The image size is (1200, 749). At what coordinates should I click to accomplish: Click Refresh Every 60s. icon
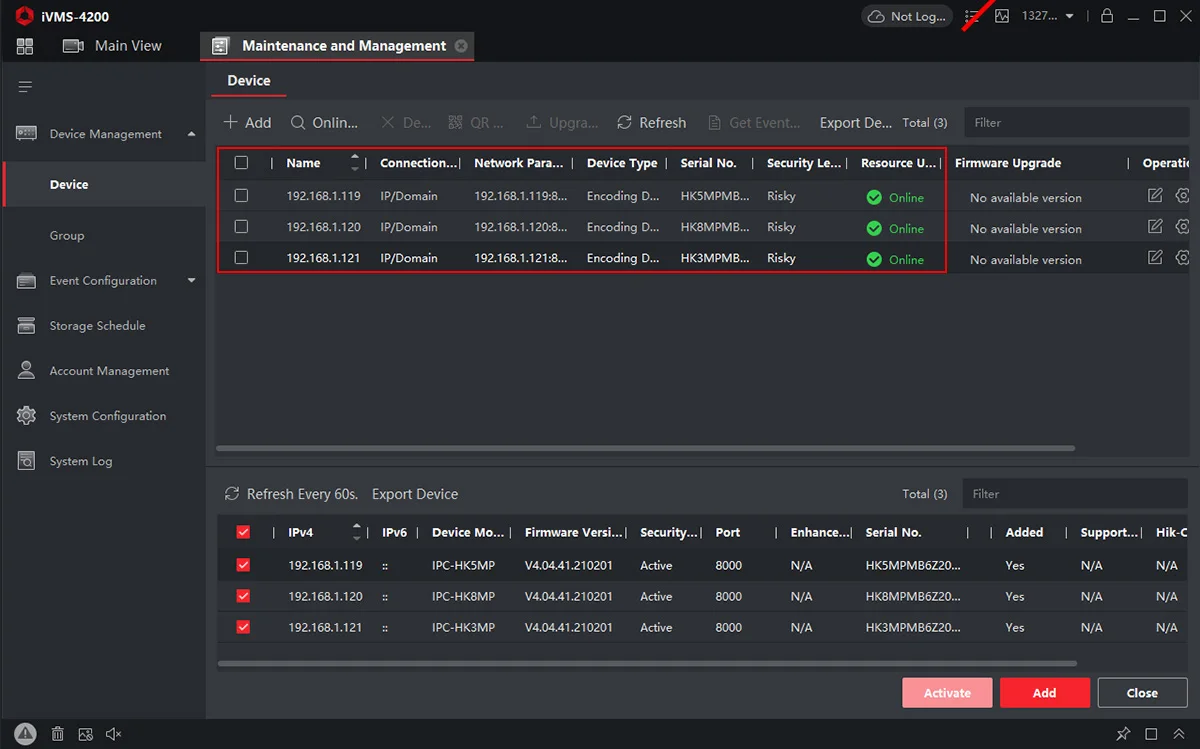tap(232, 494)
